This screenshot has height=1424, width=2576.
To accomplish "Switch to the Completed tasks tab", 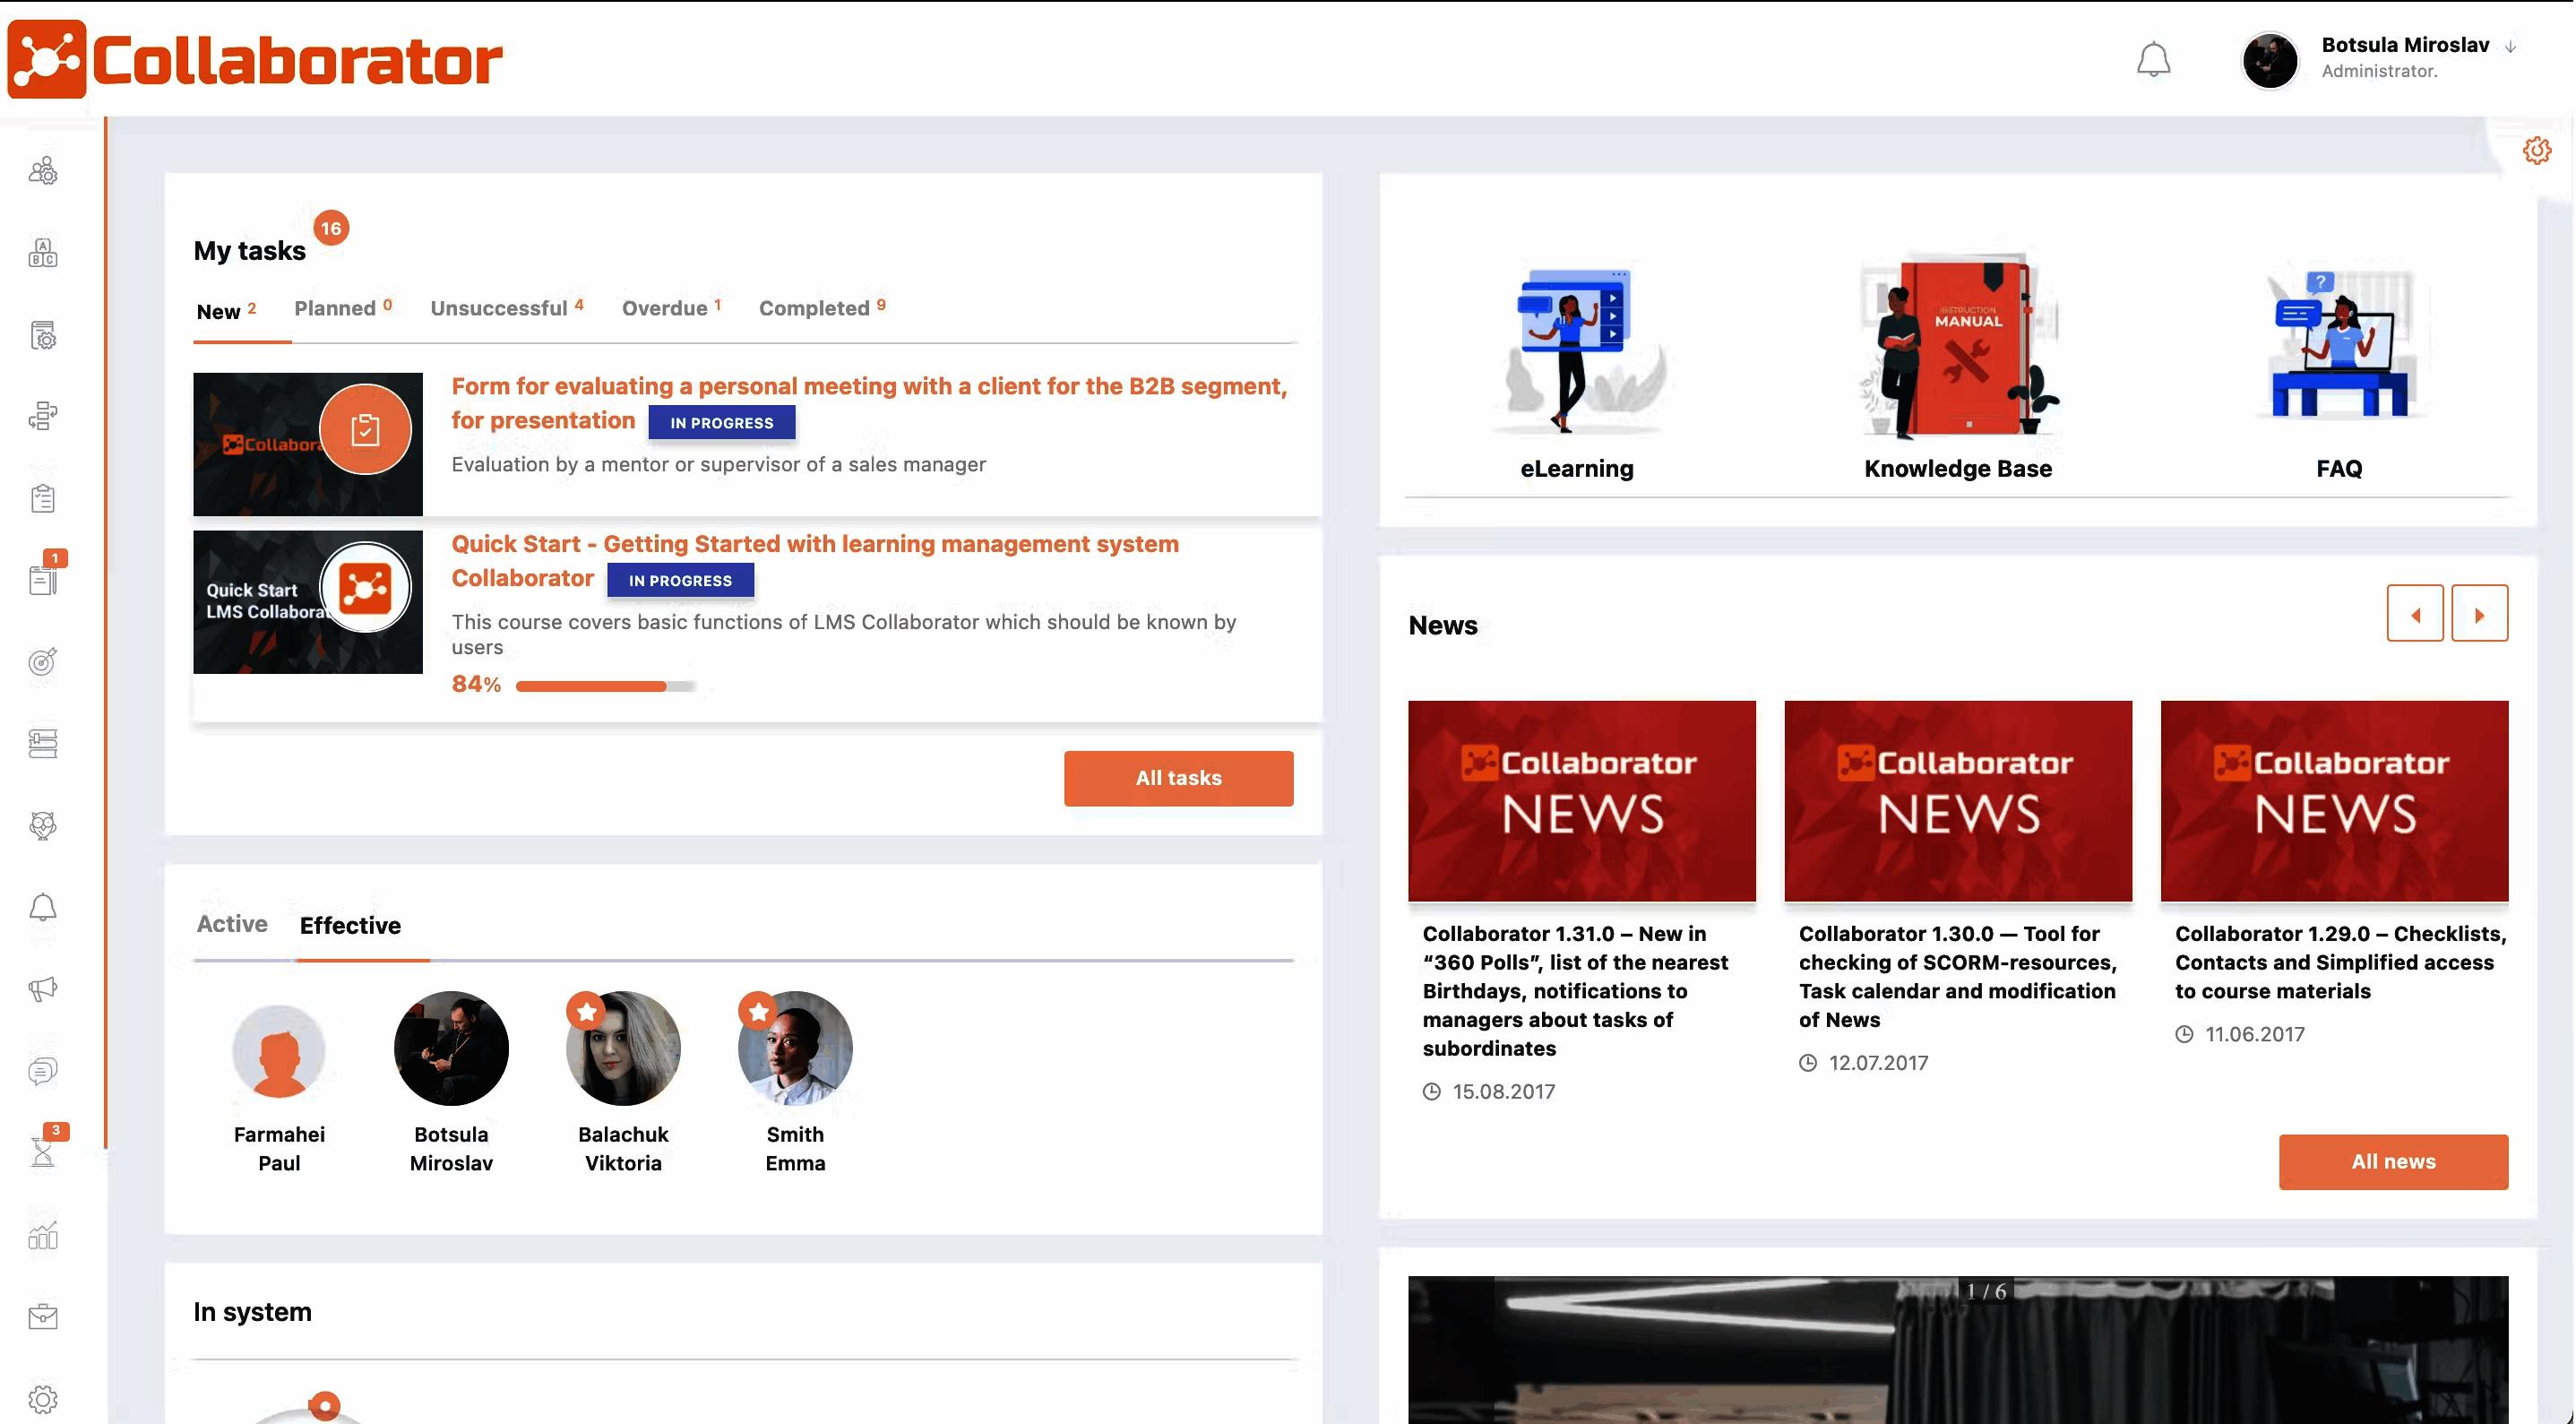I will pos(812,308).
